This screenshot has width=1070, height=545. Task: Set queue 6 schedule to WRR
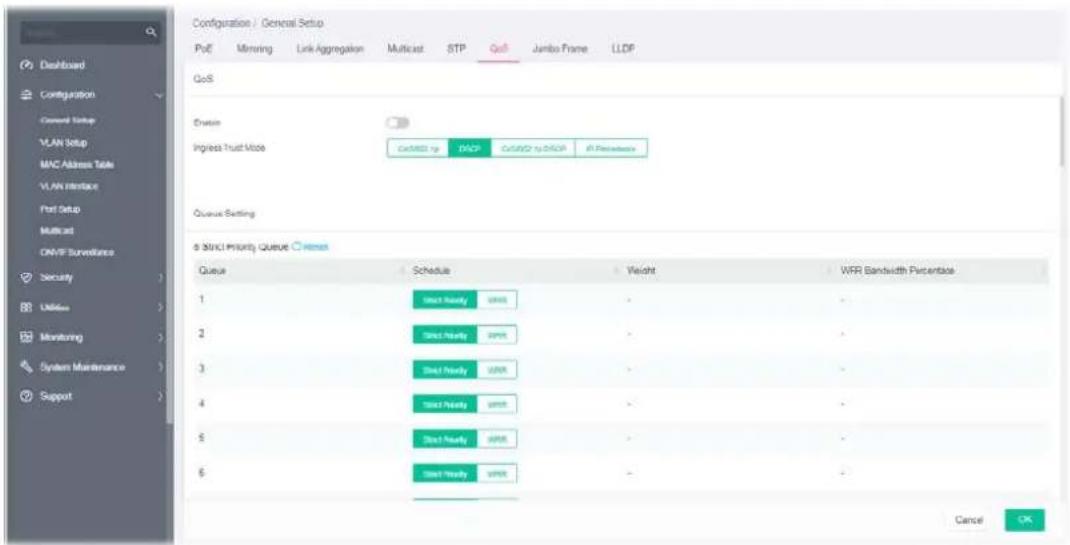[x=497, y=473]
